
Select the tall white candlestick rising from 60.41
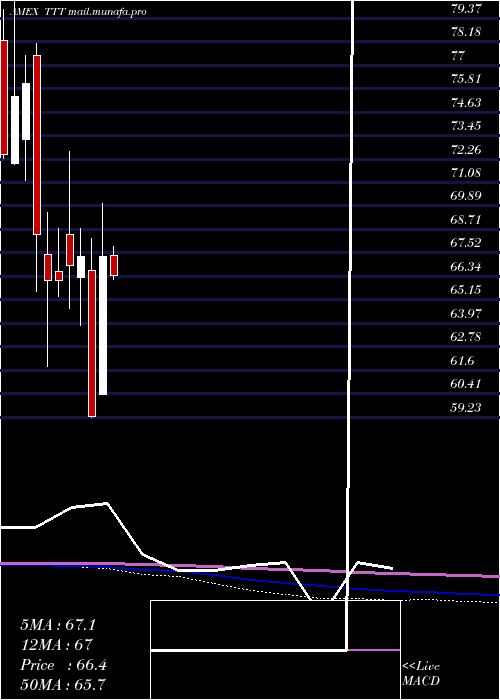pos(103,325)
